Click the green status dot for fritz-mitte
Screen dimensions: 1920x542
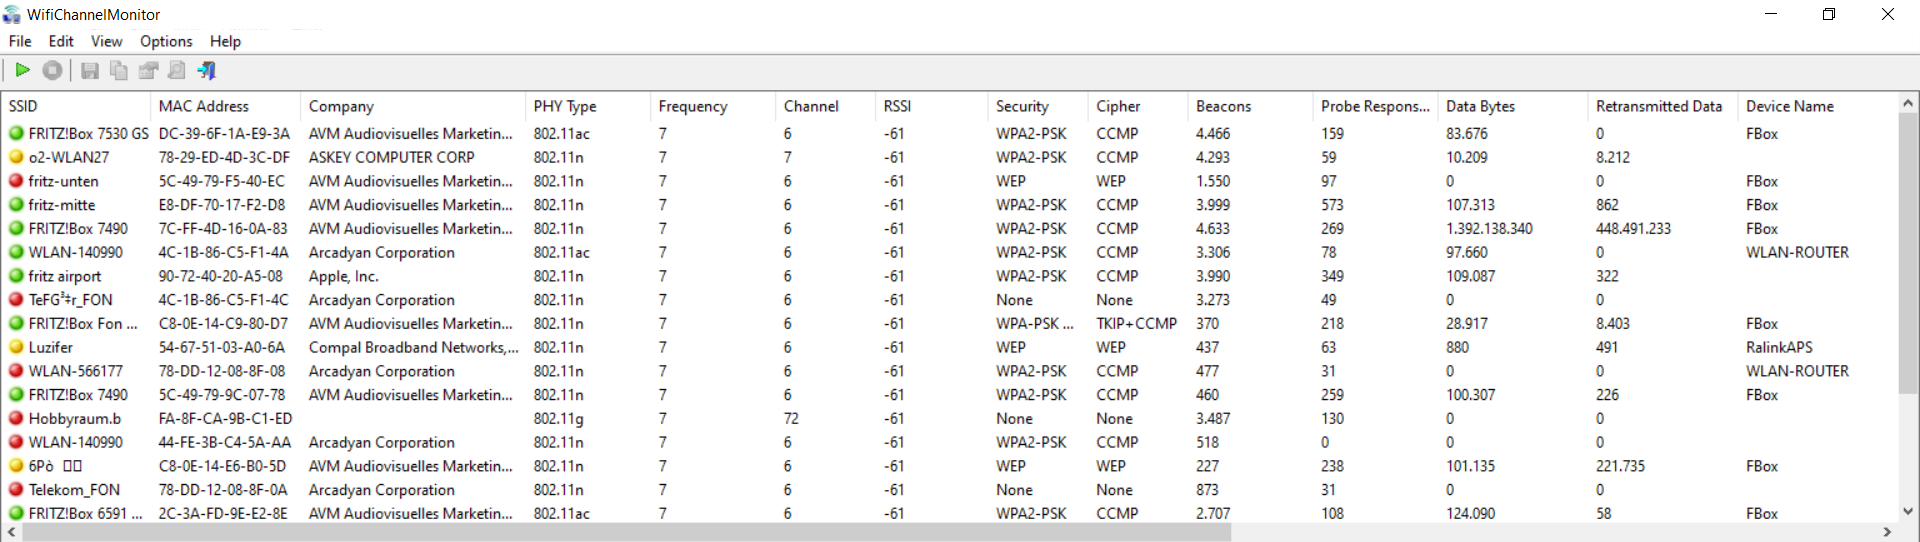pos(16,204)
